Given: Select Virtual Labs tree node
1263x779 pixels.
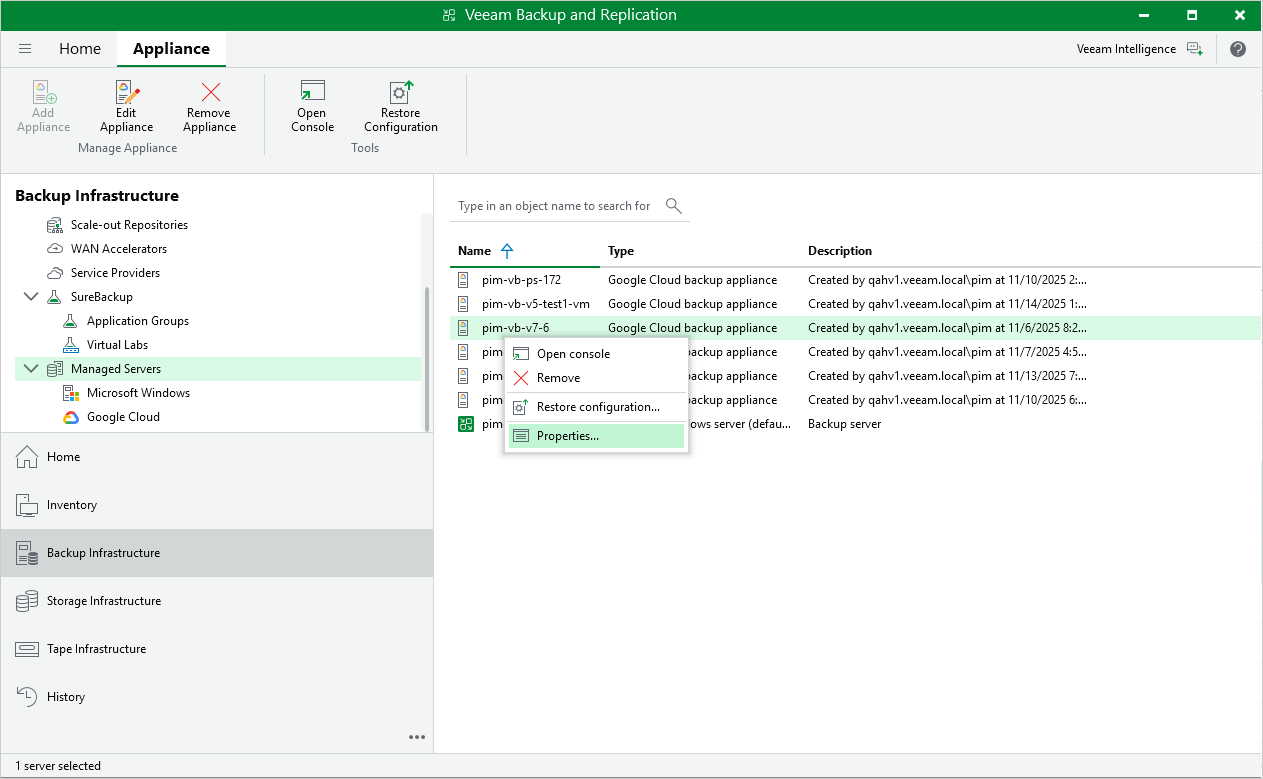Looking at the screenshot, I should pyautogui.click(x=117, y=345).
